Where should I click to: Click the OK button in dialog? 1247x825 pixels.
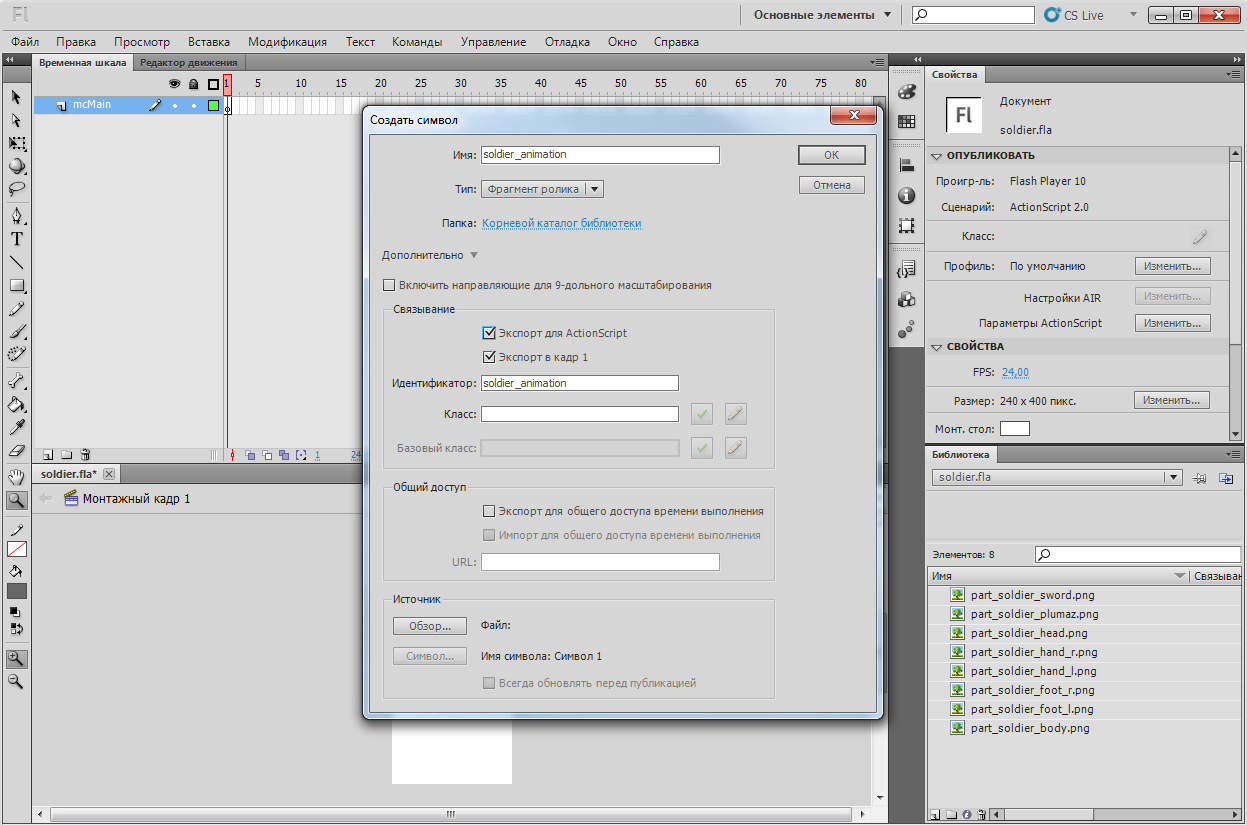point(831,155)
